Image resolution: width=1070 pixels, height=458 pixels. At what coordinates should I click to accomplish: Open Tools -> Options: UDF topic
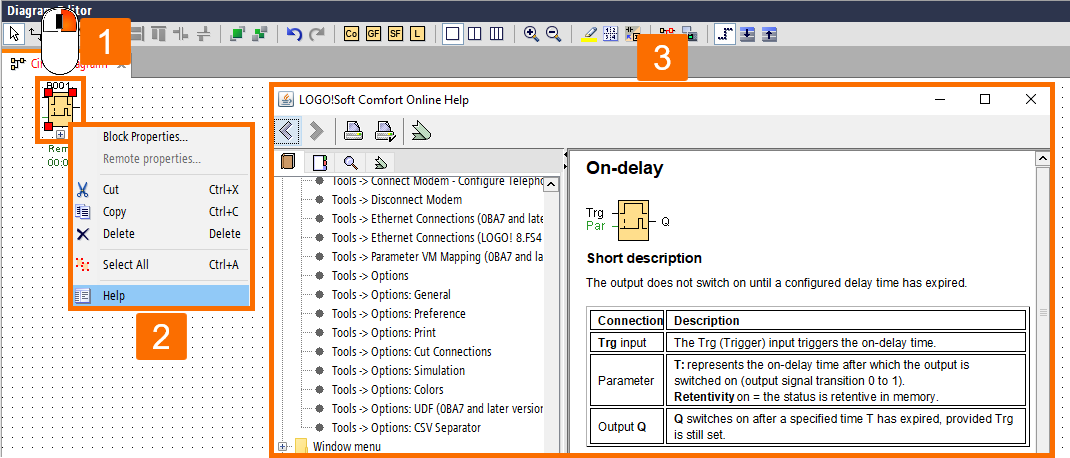pos(437,409)
